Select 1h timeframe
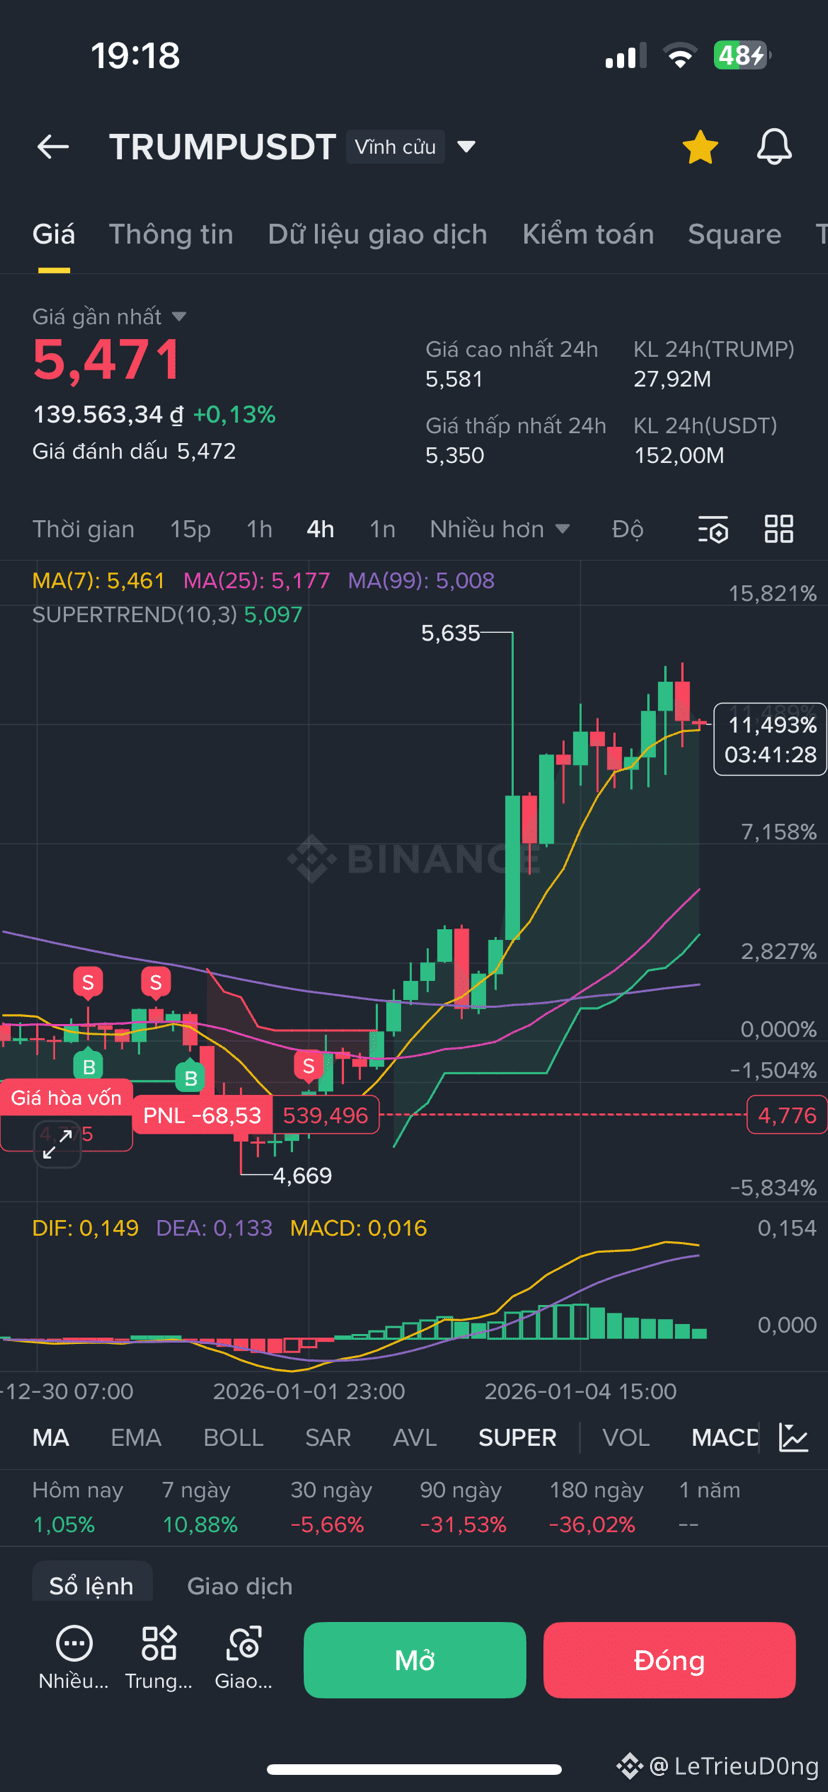828x1792 pixels. coord(259,529)
